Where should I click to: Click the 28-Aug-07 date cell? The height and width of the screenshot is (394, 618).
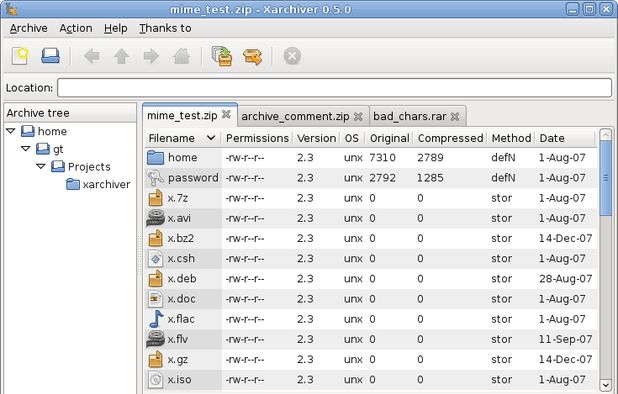(x=565, y=279)
